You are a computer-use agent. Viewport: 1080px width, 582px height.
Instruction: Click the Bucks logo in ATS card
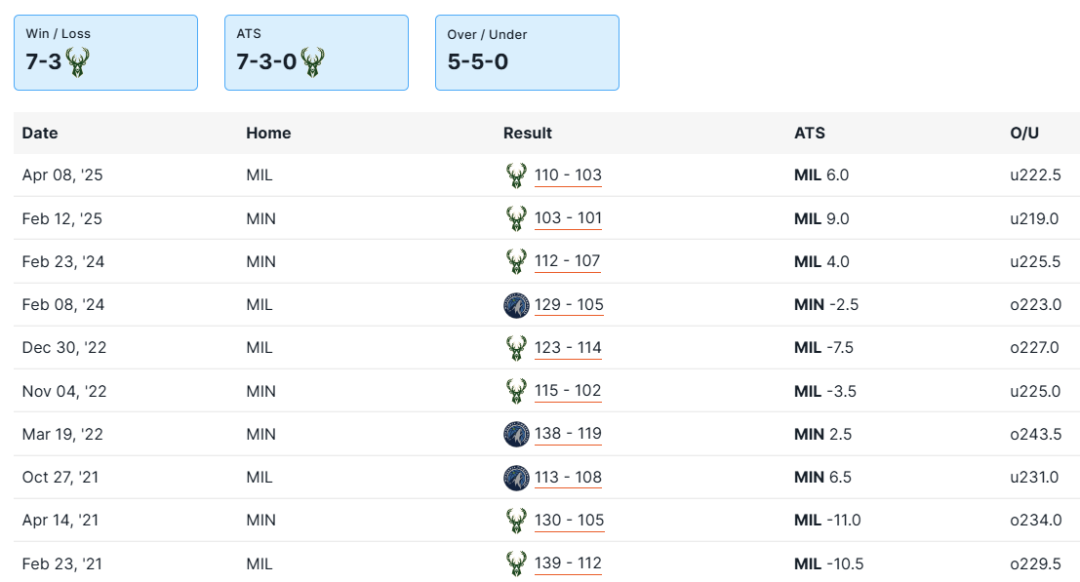(x=311, y=62)
